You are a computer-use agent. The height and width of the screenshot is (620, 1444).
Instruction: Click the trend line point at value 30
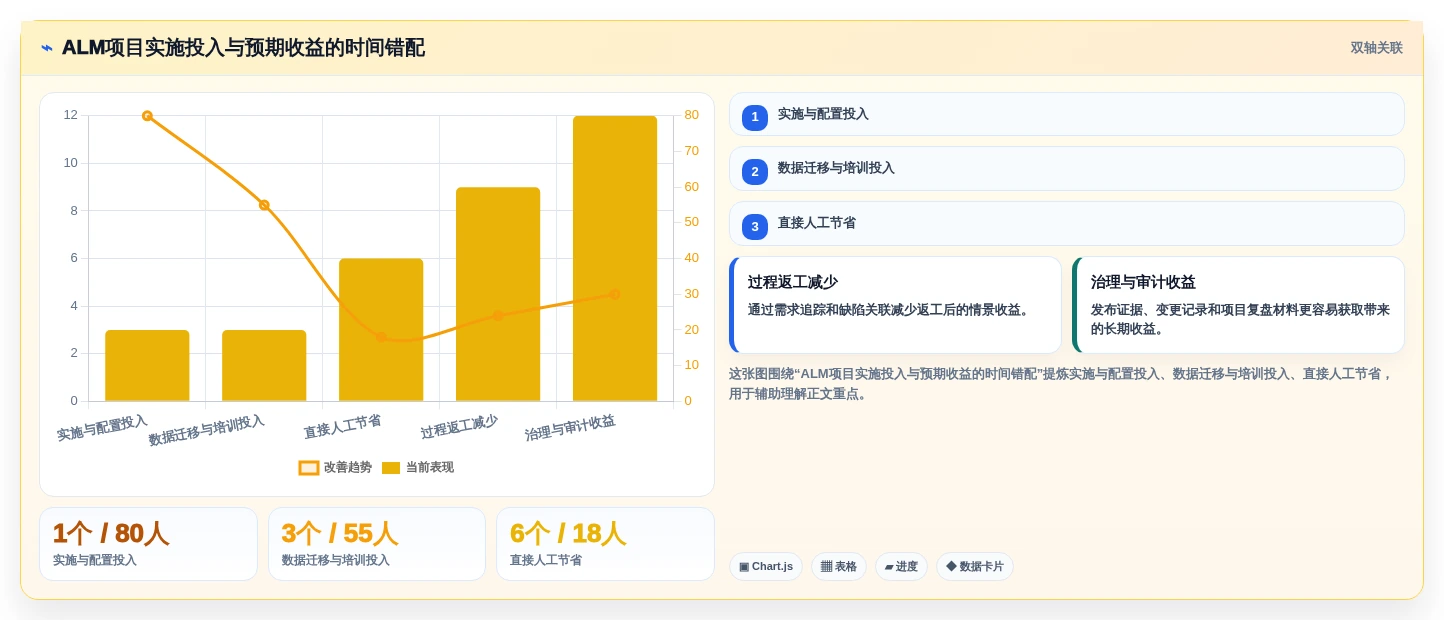(615, 294)
